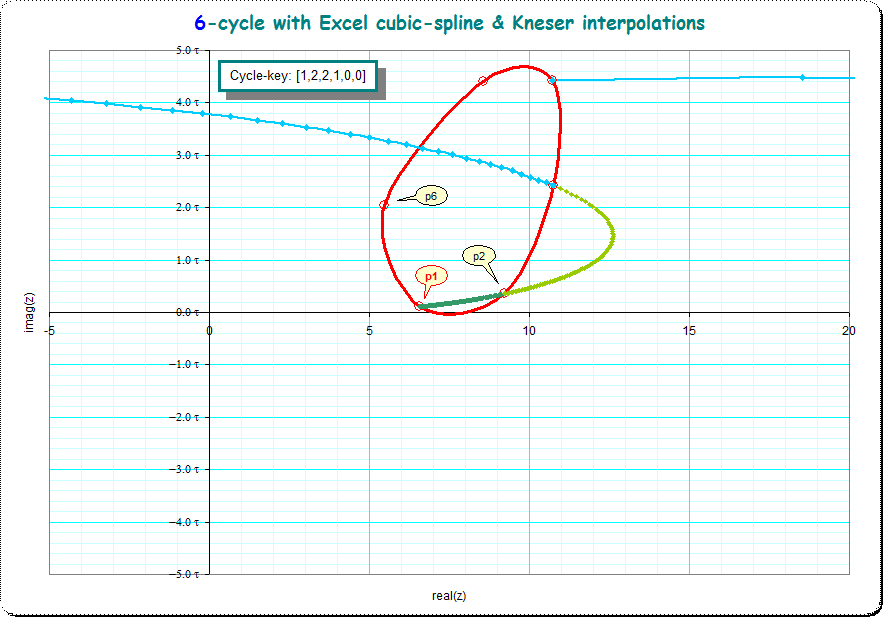884x618 pixels.
Task: Select the dark green segment between p1 and p2
Action: (460, 300)
